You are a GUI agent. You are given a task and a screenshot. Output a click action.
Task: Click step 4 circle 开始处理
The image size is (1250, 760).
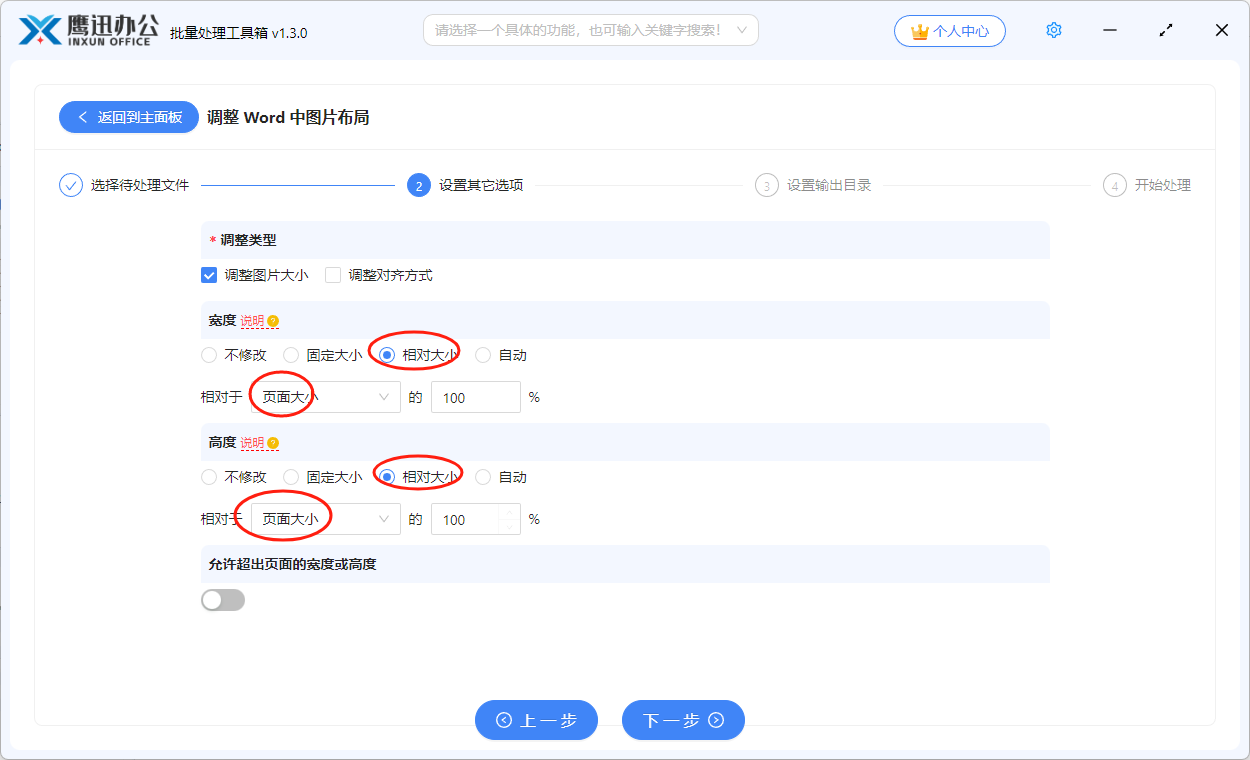point(1115,185)
